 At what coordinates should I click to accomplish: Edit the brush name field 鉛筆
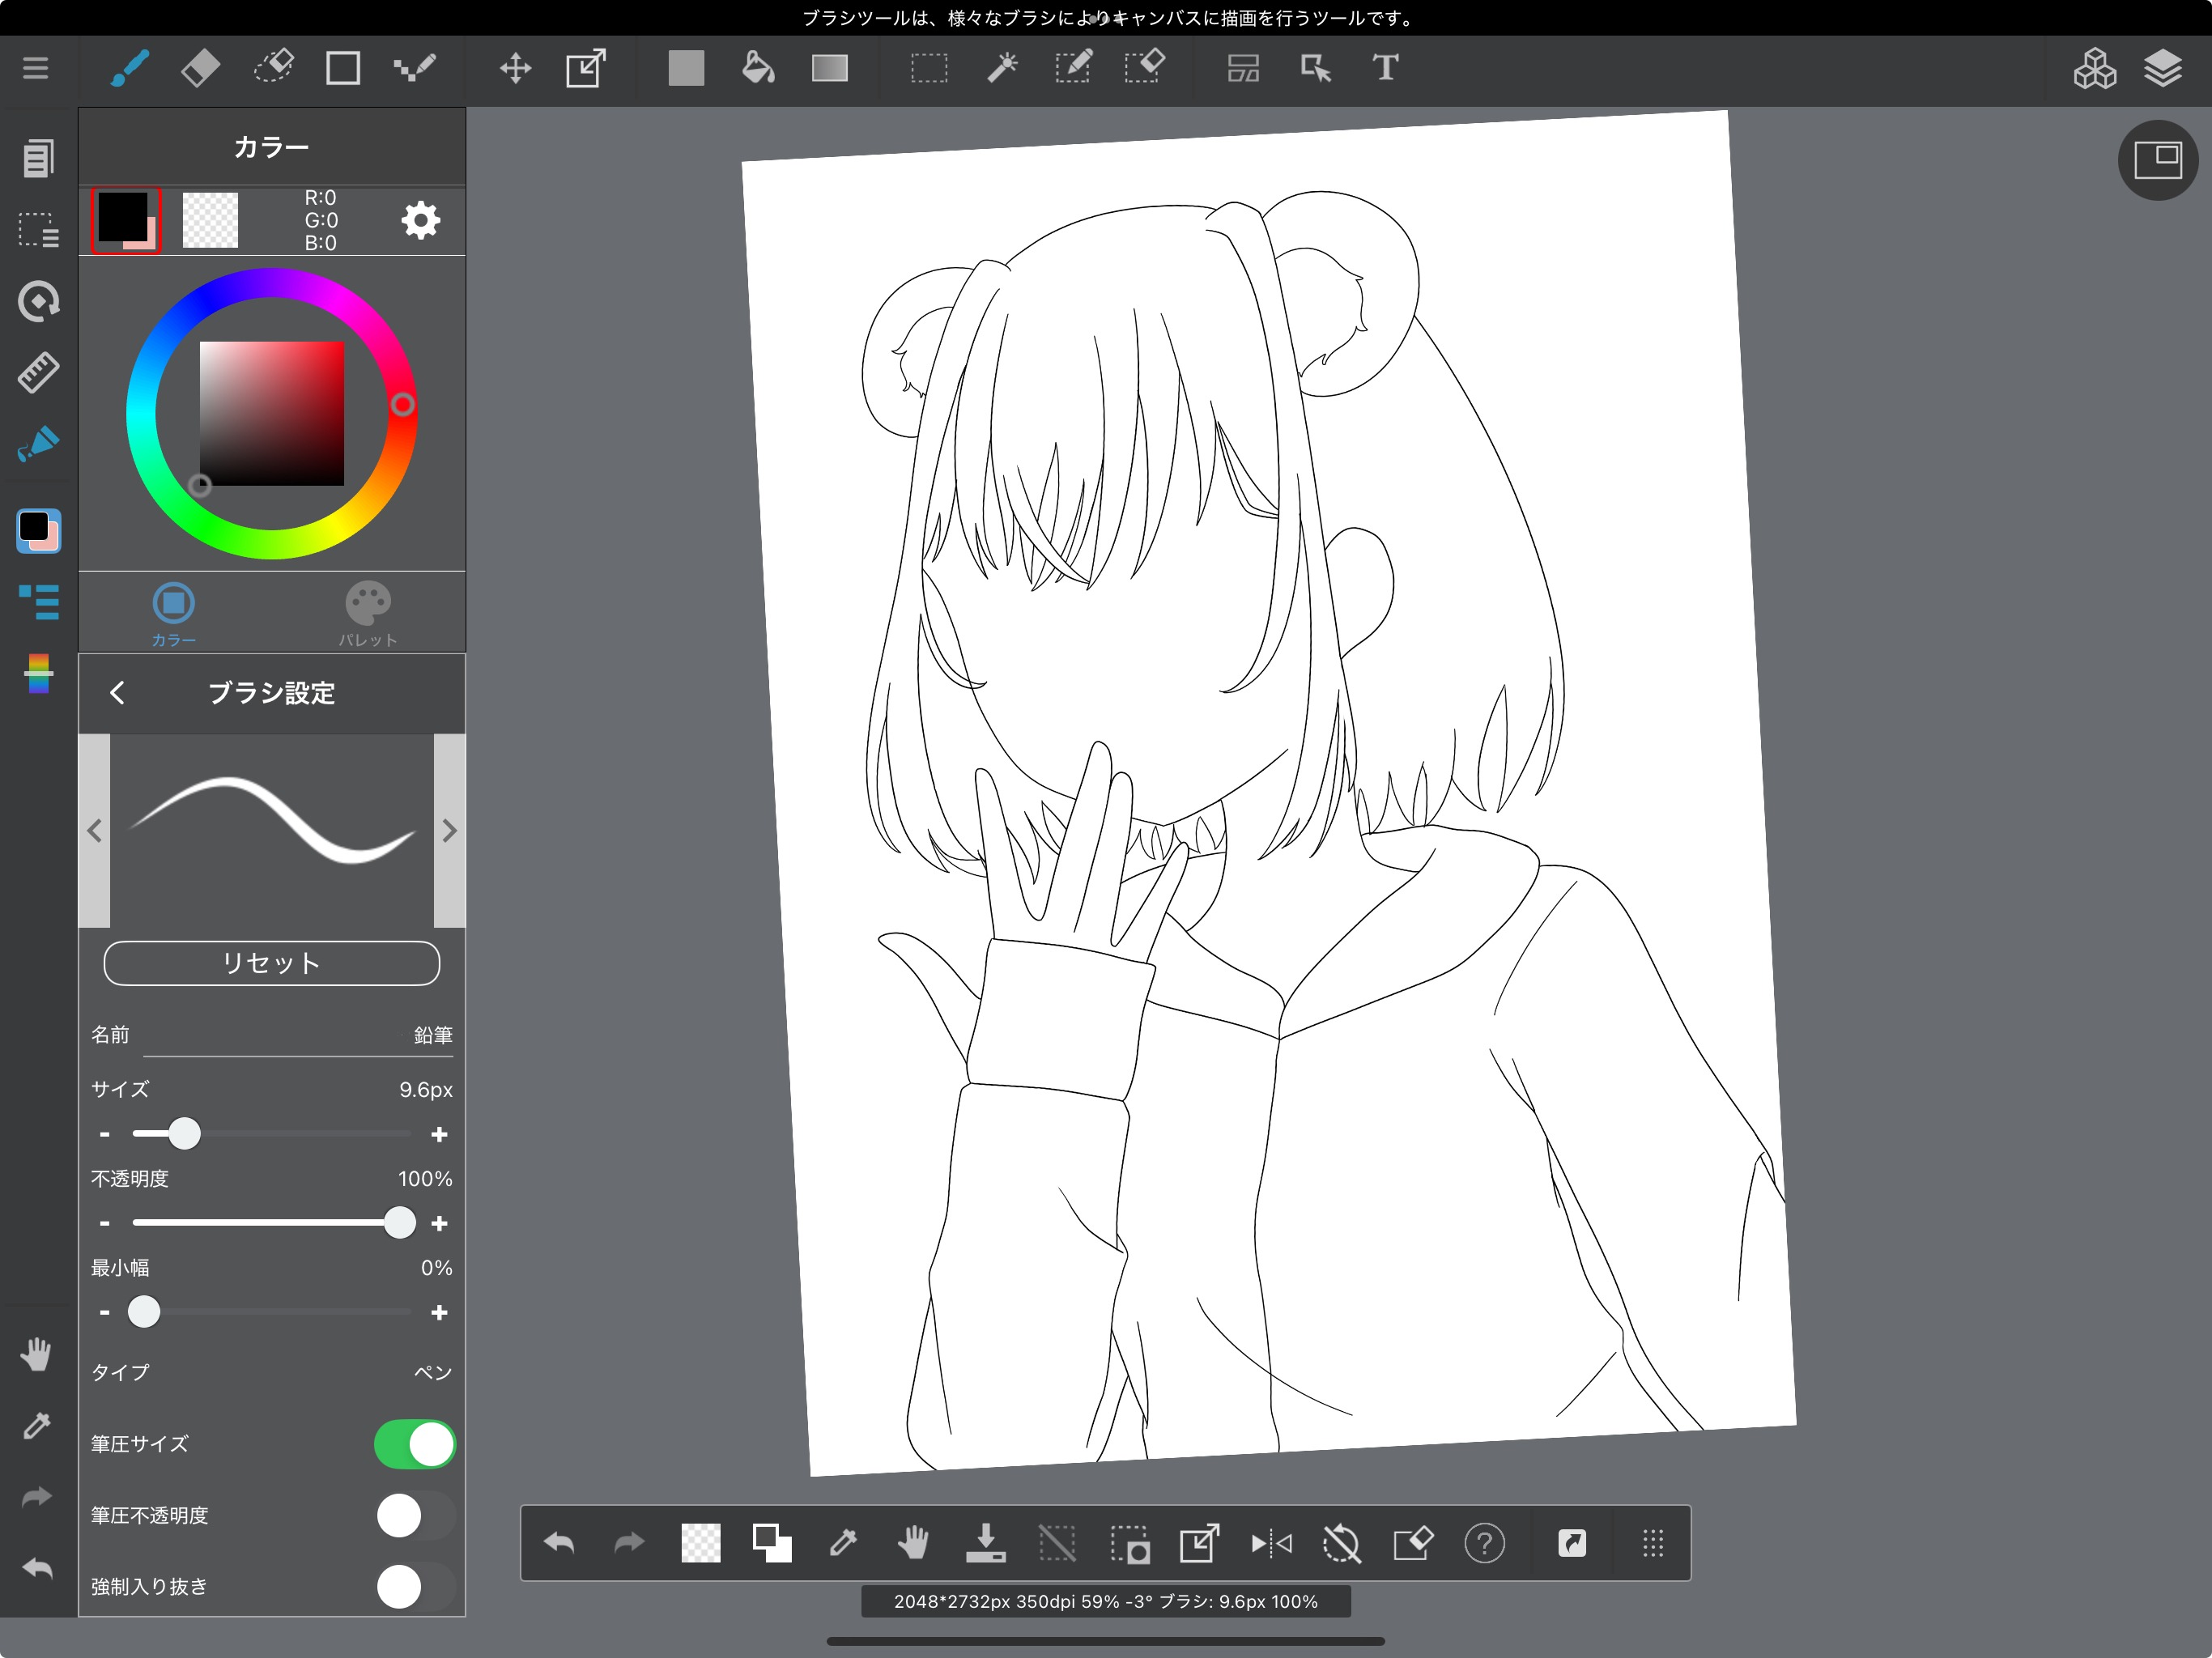click(298, 1035)
